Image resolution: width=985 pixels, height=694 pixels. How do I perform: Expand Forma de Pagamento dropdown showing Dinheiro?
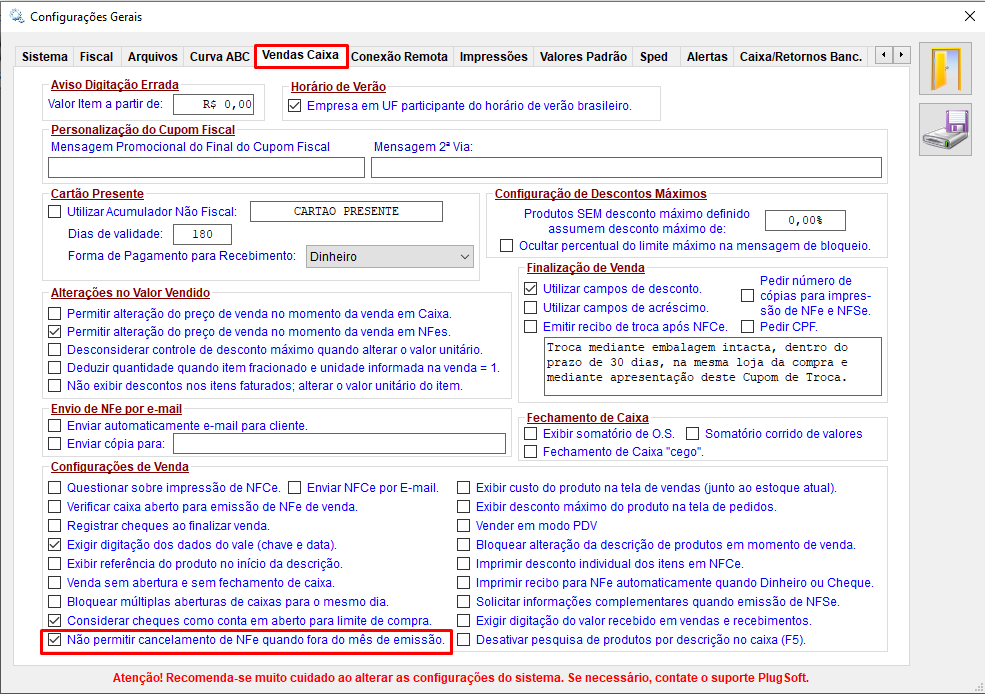click(x=389, y=256)
